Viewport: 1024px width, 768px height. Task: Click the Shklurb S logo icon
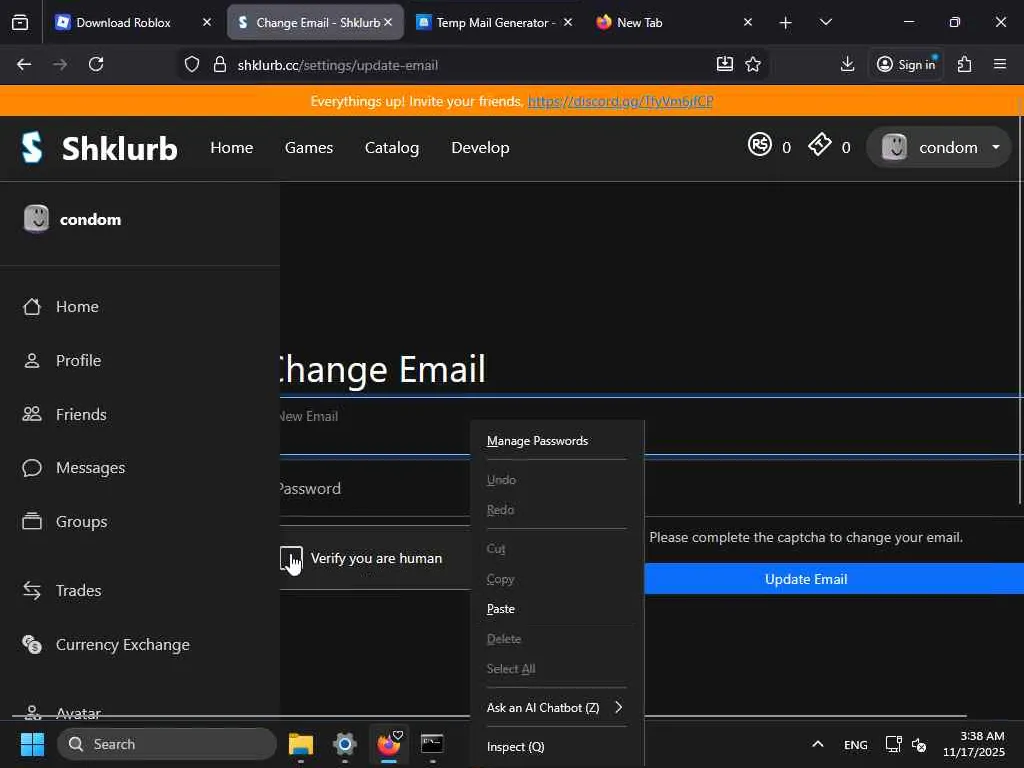32,148
